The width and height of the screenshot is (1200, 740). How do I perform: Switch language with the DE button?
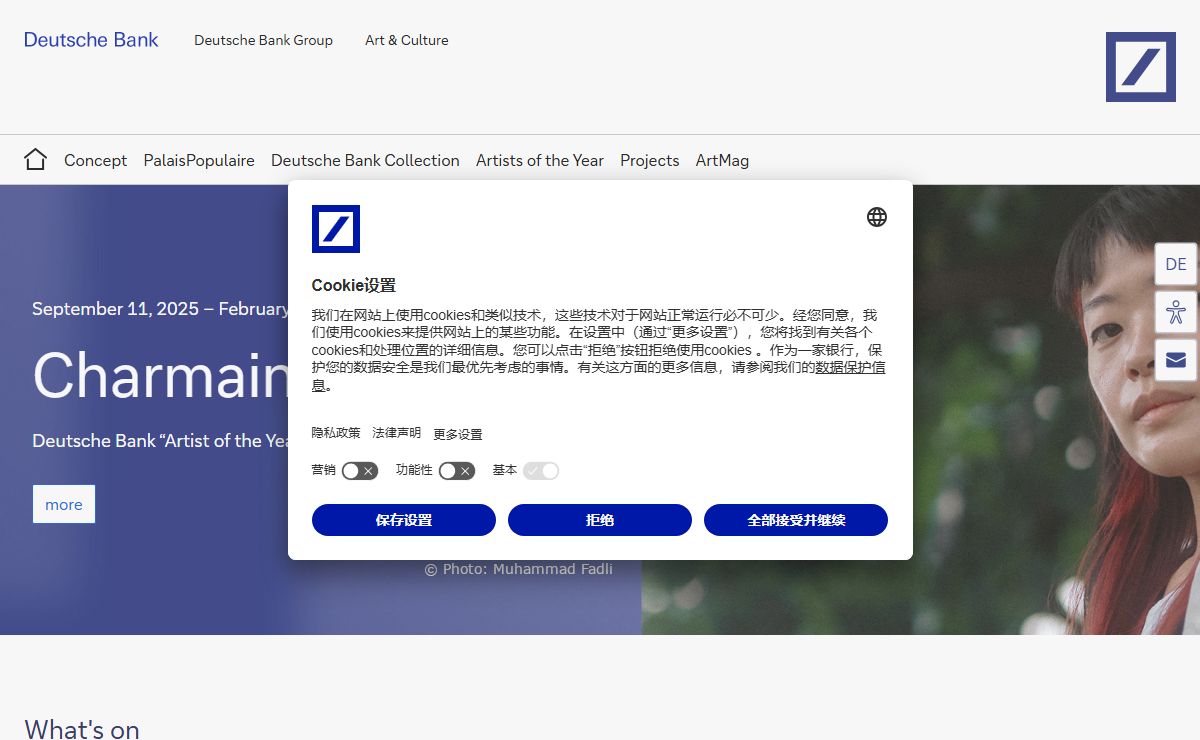pyautogui.click(x=1176, y=264)
